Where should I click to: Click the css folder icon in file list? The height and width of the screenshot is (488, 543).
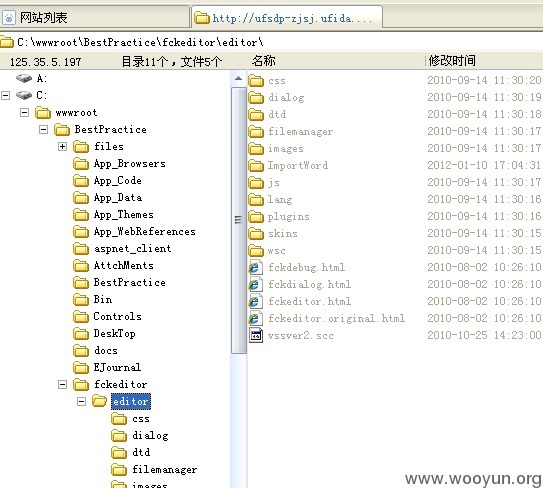click(256, 81)
